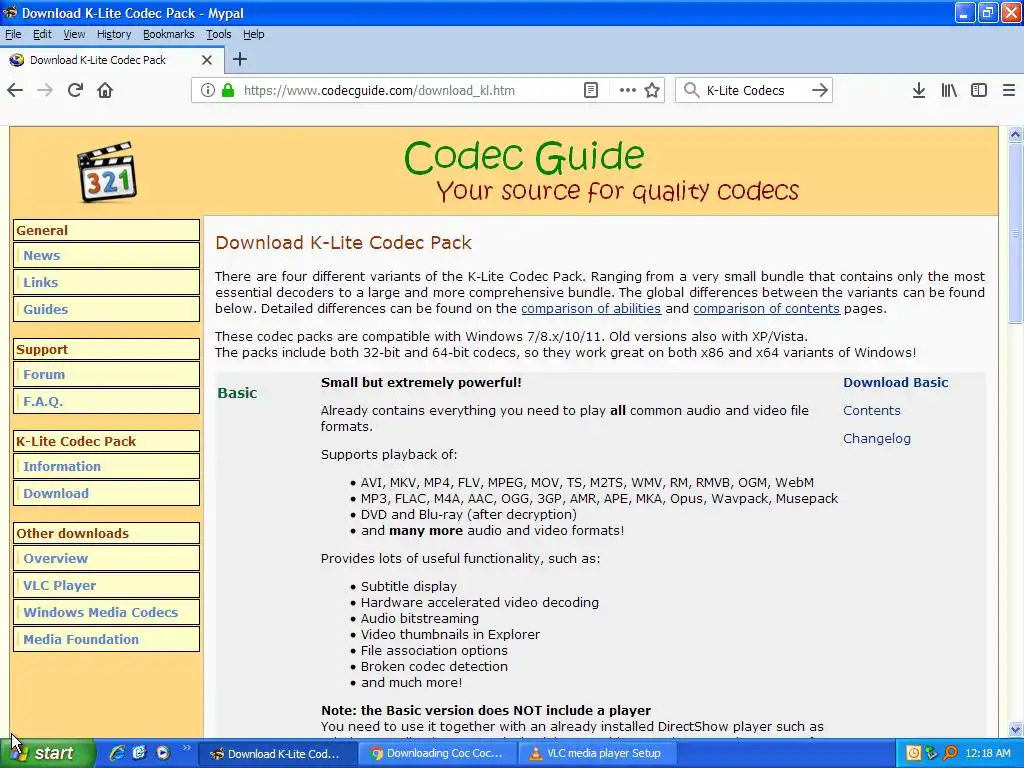Open the View menu
Viewport: 1024px width, 768px height.
click(74, 34)
